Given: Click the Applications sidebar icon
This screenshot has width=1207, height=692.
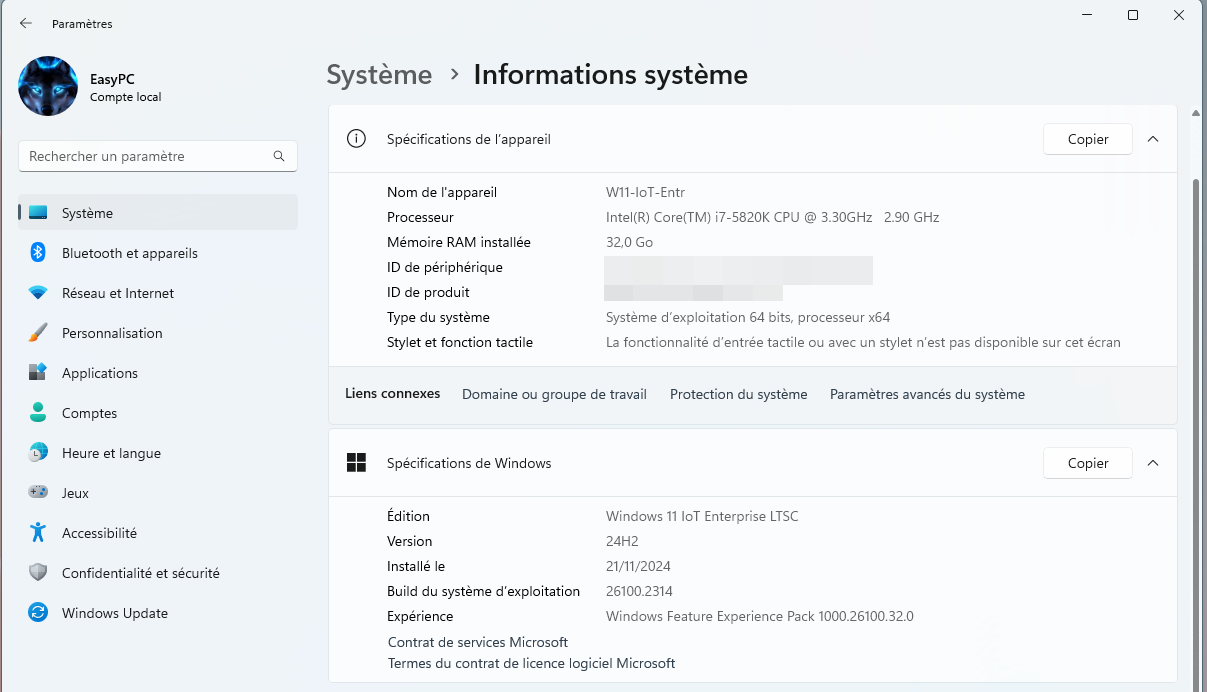Looking at the screenshot, I should click(x=38, y=373).
